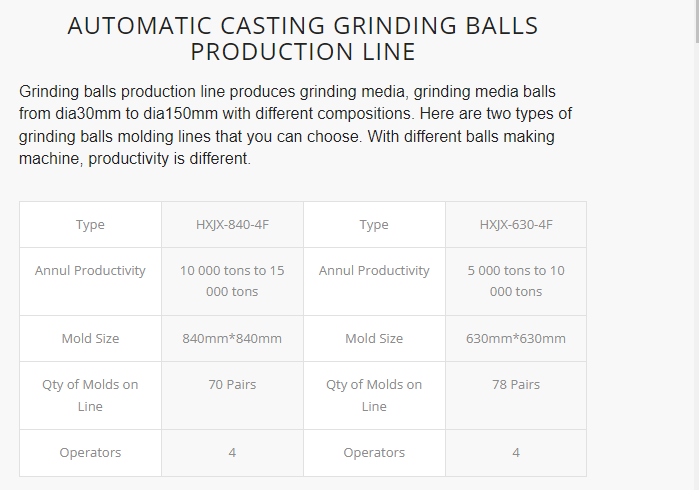The width and height of the screenshot is (699, 490).
Task: Select the HXJX-840-4F table cell
Action: tap(232, 224)
